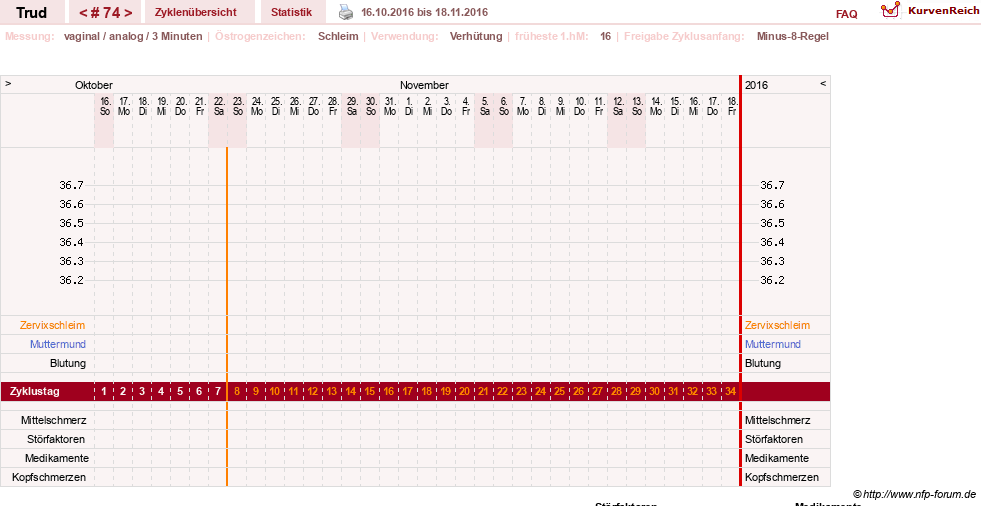981x506 pixels.
Task: Open the FAQ link
Action: [x=846, y=14]
